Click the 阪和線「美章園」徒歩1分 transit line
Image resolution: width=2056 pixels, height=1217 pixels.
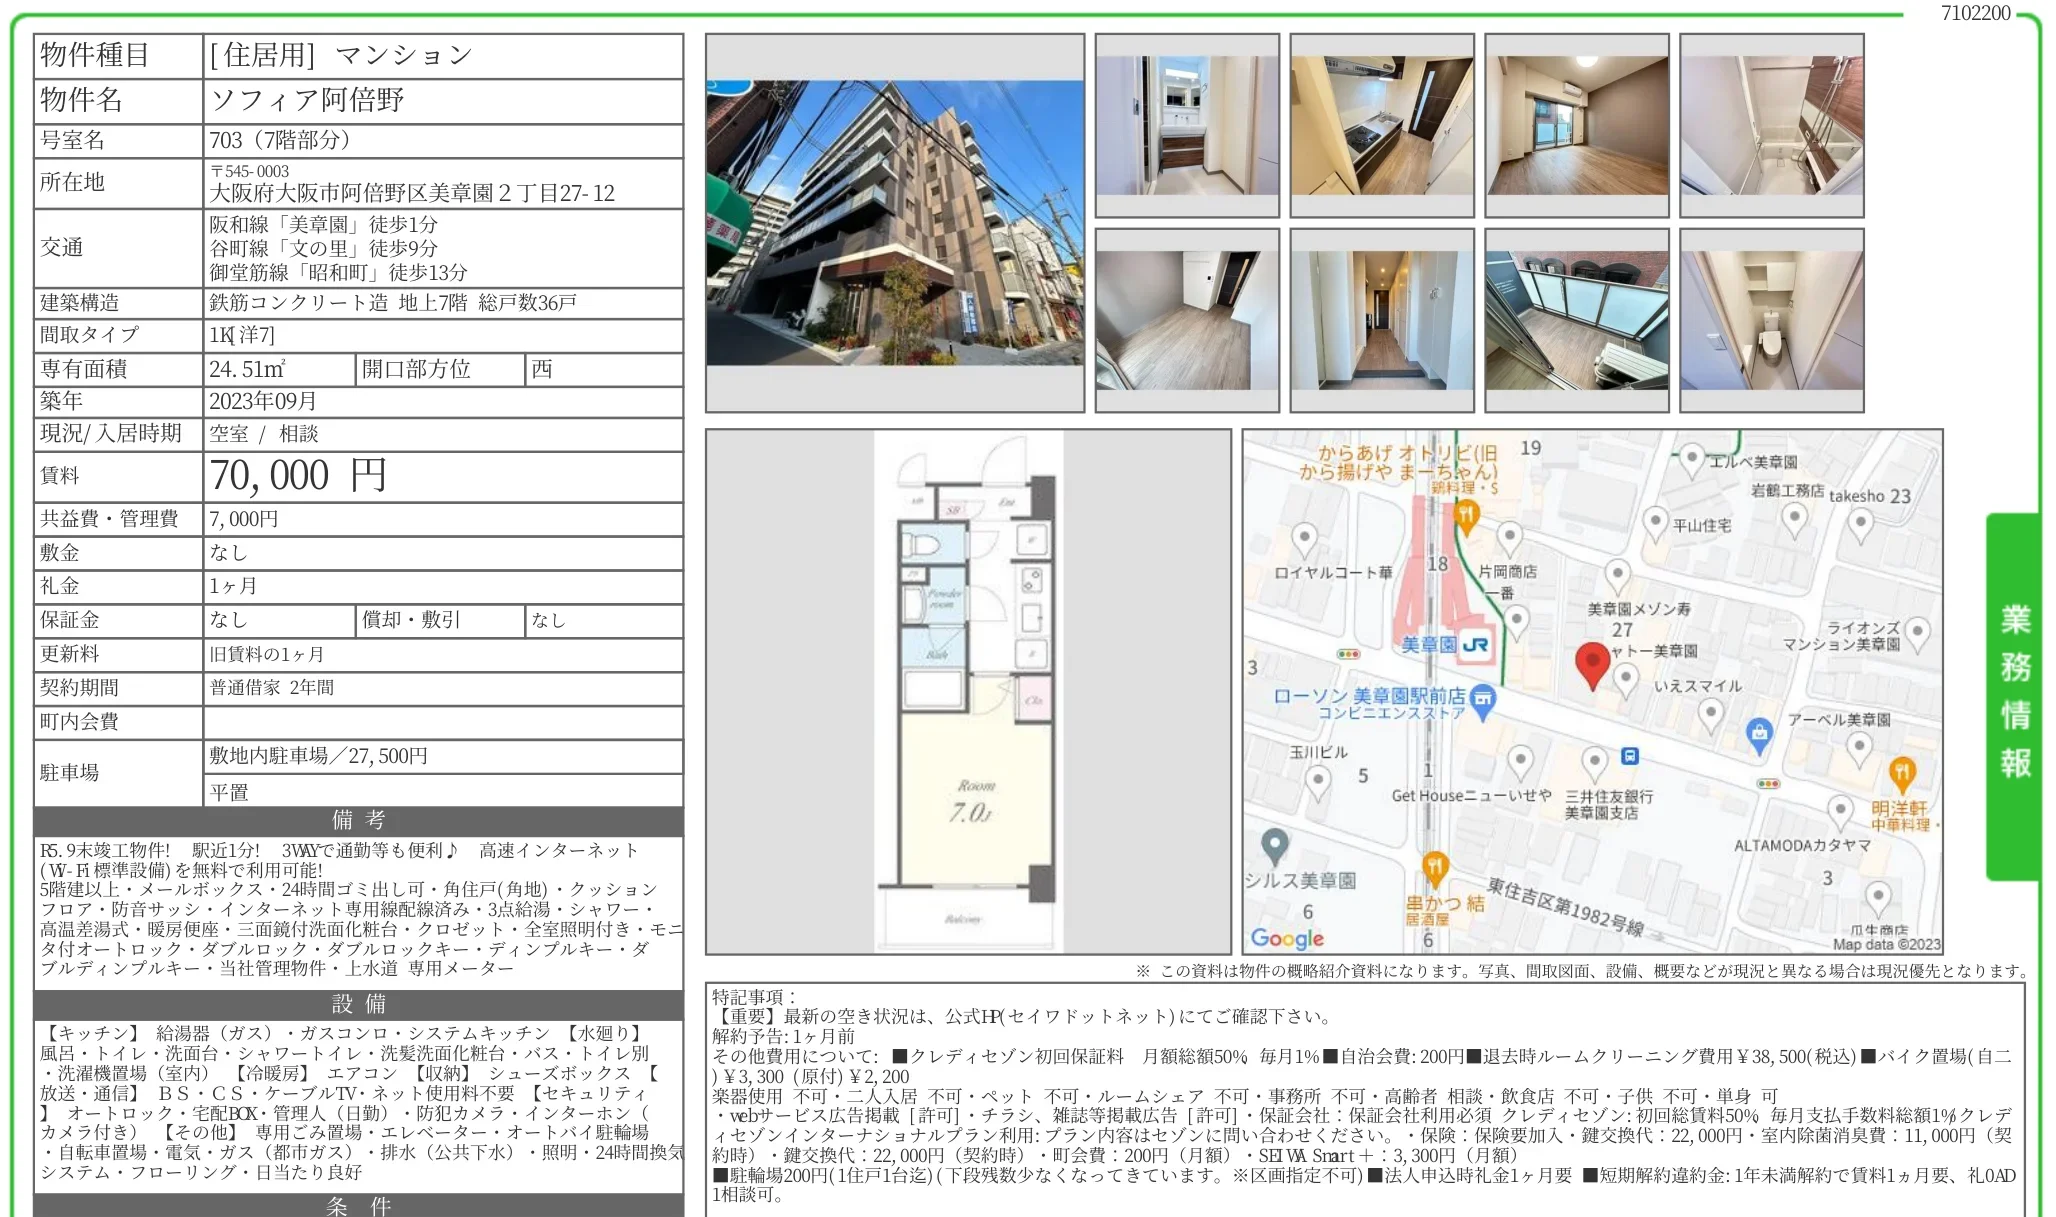click(323, 224)
